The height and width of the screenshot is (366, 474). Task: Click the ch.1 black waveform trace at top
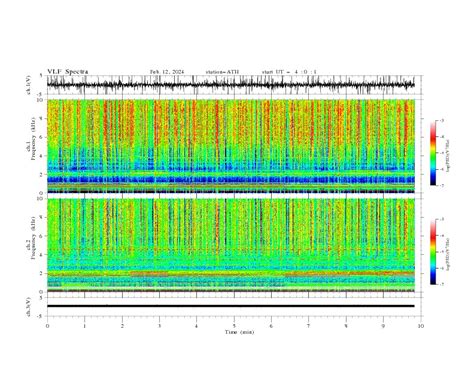click(231, 85)
